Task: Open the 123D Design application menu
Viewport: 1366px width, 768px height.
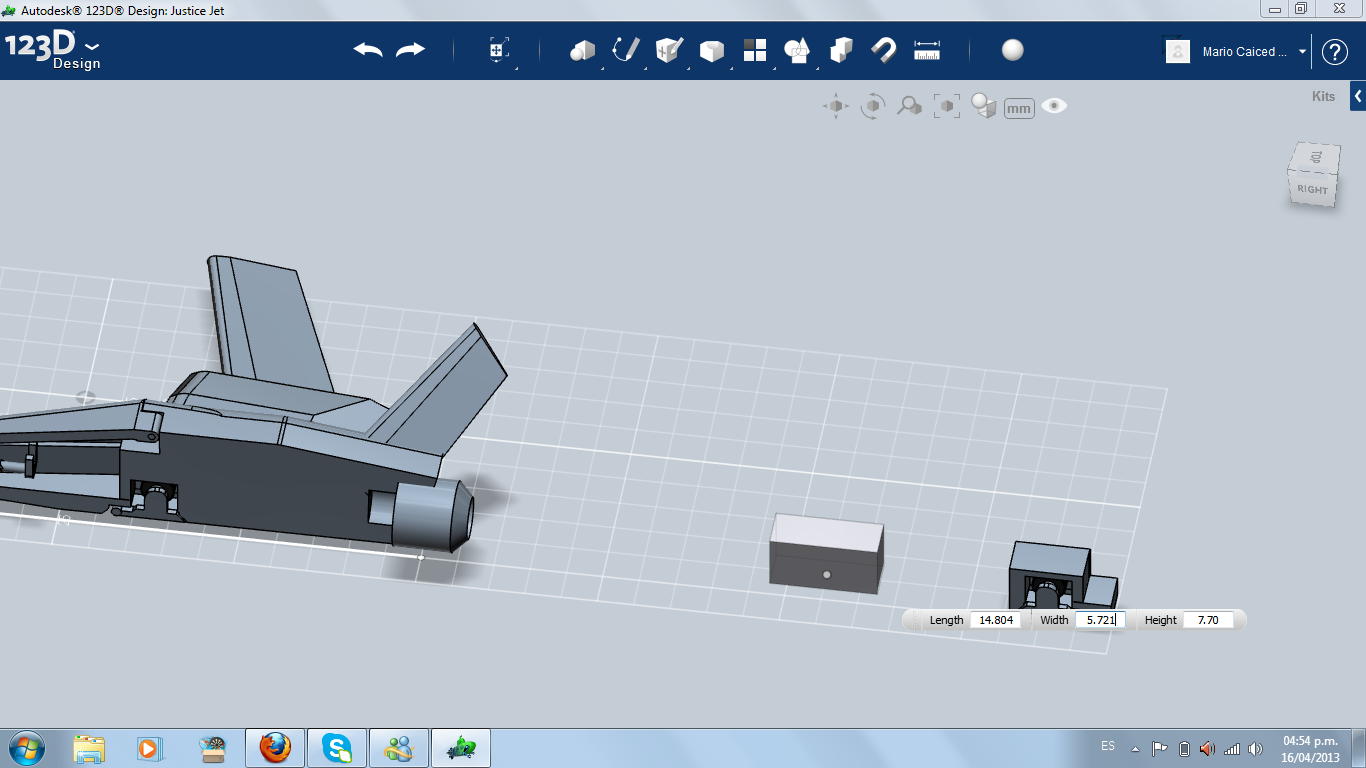Action: [x=52, y=51]
